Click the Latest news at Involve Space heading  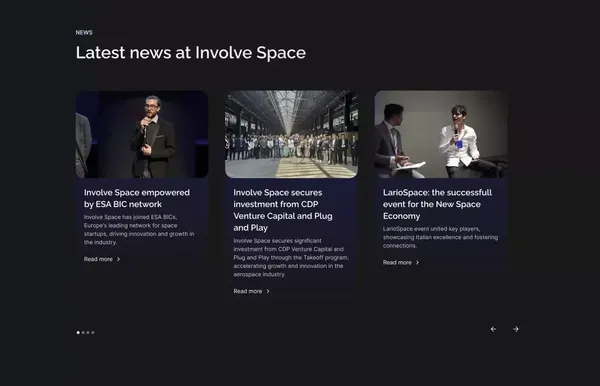(x=191, y=53)
